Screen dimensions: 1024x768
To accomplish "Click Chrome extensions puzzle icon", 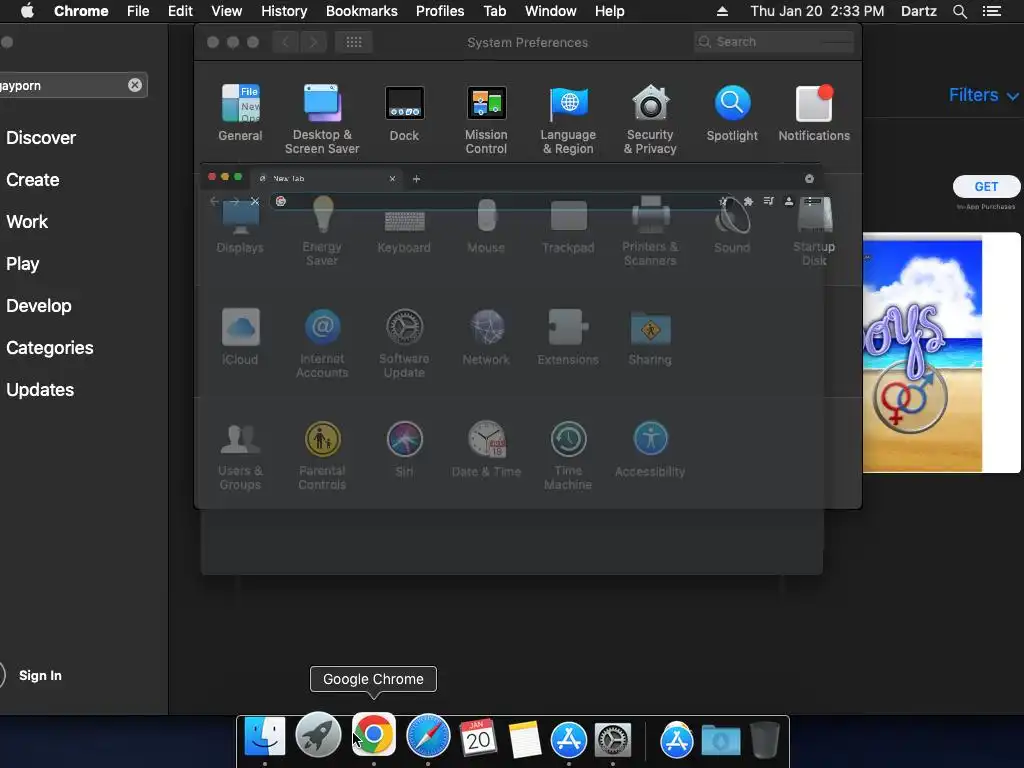I will tap(748, 201).
